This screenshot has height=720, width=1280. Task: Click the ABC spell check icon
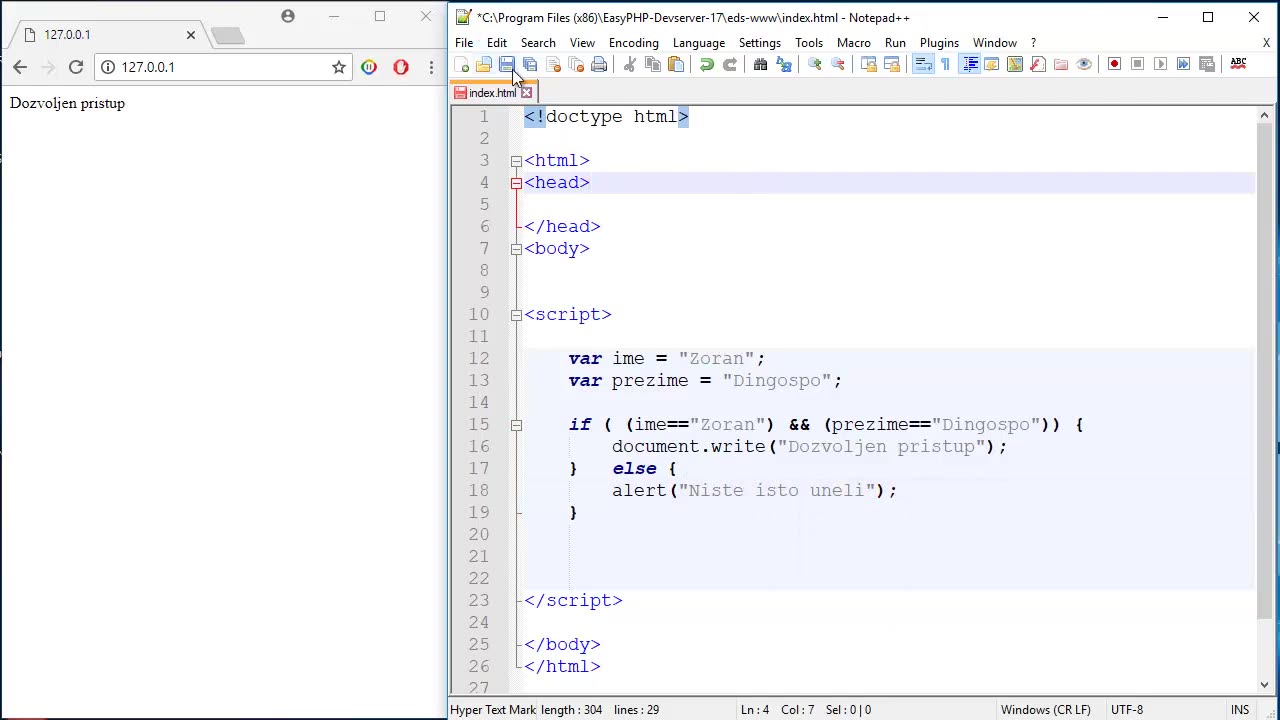point(1238,64)
